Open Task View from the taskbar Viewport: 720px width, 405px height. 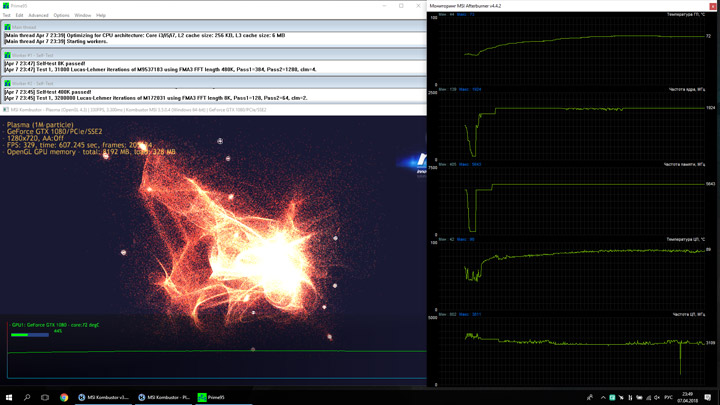(x=45, y=397)
